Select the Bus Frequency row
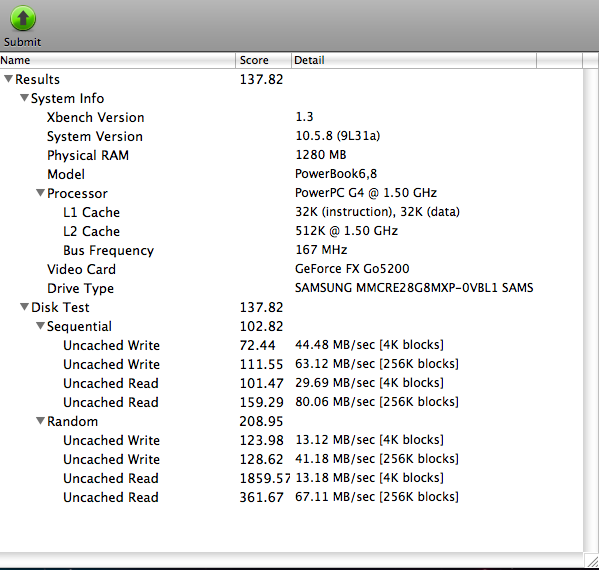 (x=291, y=250)
